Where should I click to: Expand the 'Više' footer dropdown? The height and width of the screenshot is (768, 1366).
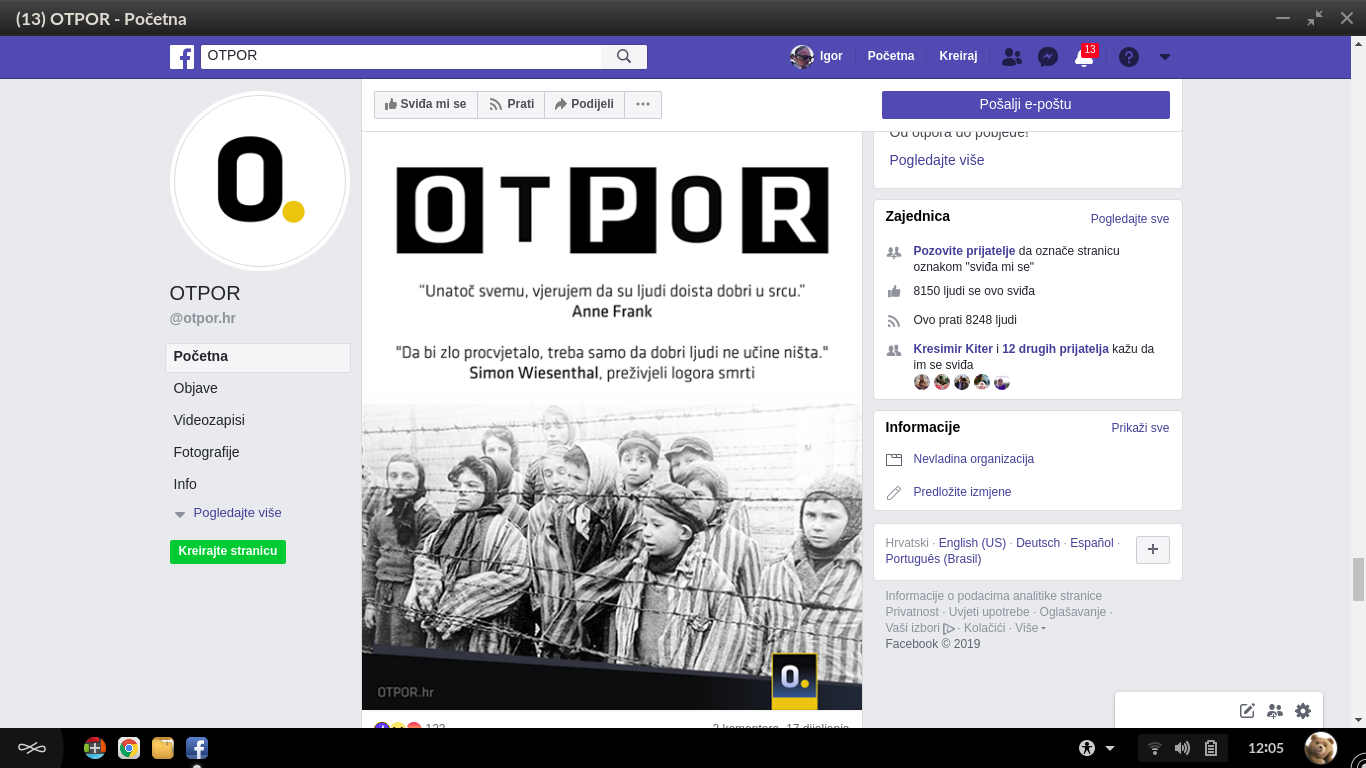coord(1029,627)
